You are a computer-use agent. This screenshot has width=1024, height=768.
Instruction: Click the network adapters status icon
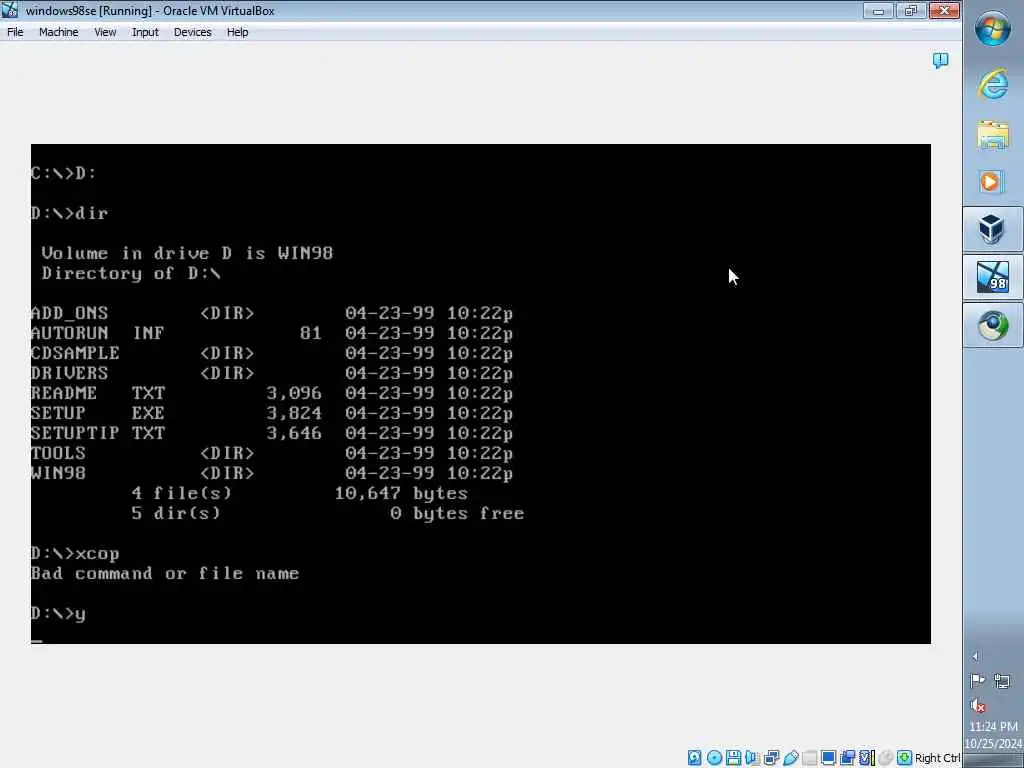coord(771,758)
